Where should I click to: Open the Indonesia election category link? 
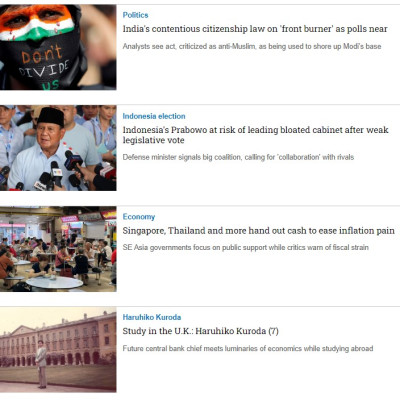154,116
